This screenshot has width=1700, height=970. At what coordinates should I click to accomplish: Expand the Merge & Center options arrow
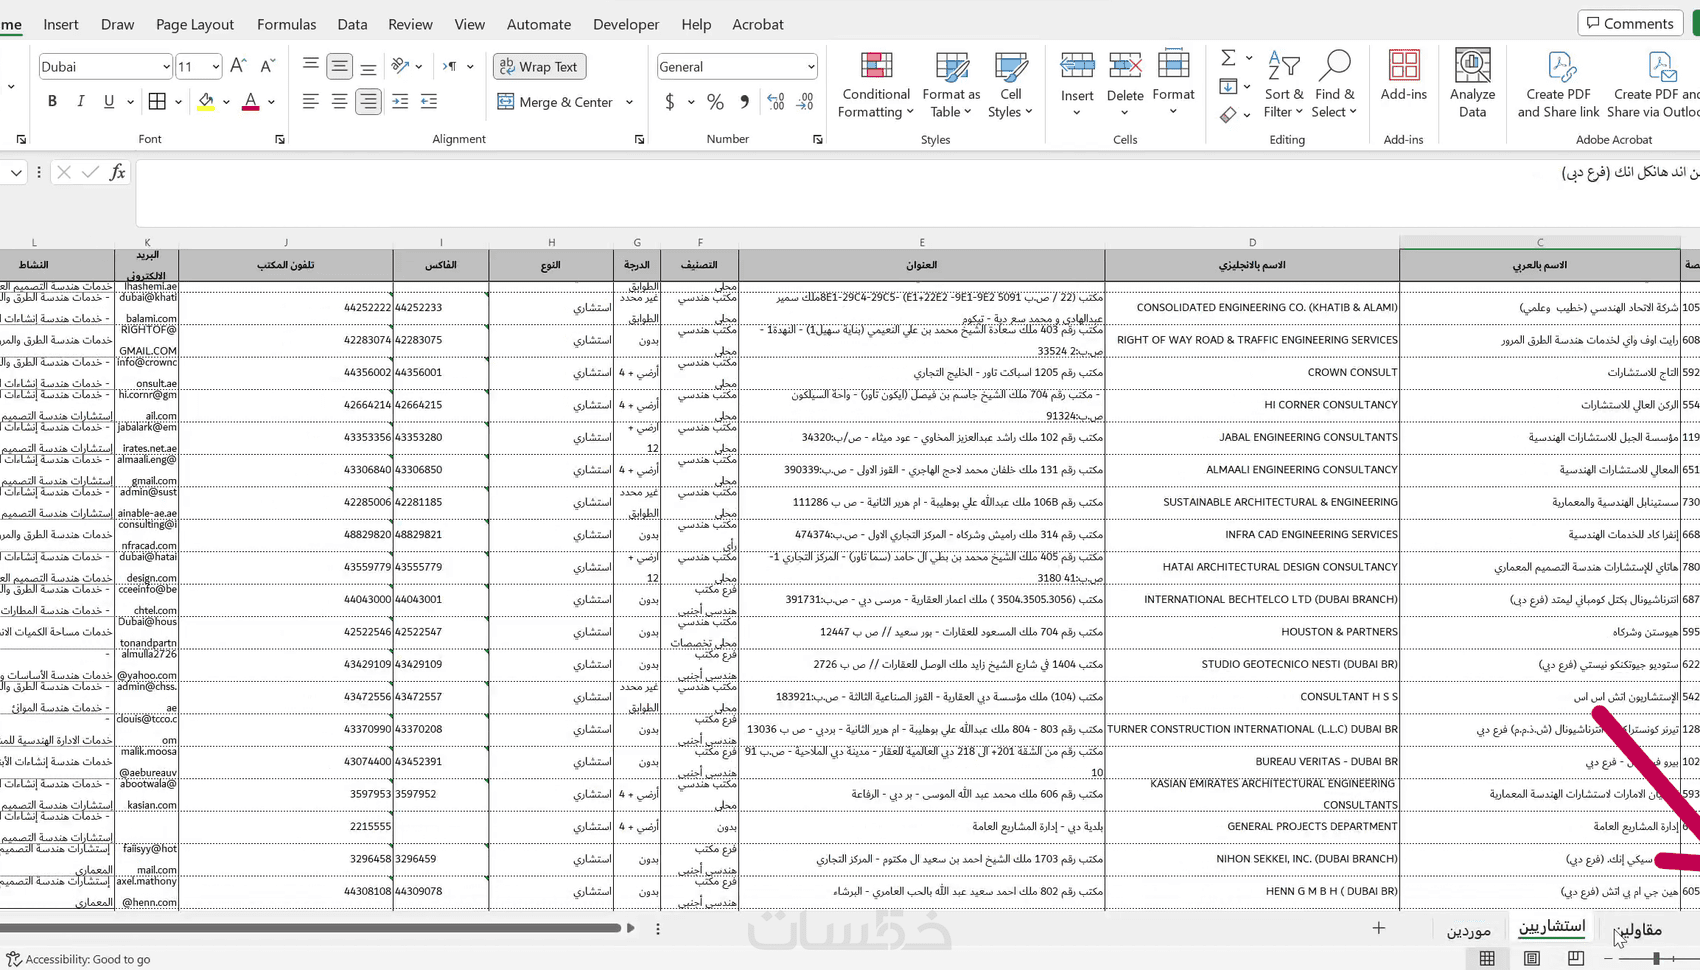(629, 102)
